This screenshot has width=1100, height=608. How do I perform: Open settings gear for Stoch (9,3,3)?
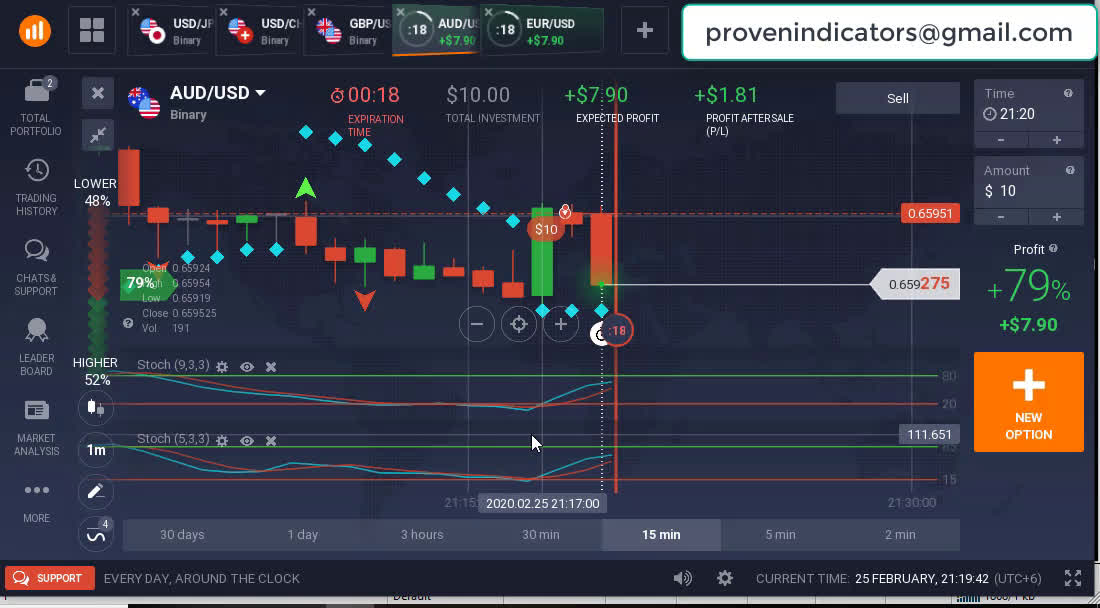pyautogui.click(x=222, y=367)
